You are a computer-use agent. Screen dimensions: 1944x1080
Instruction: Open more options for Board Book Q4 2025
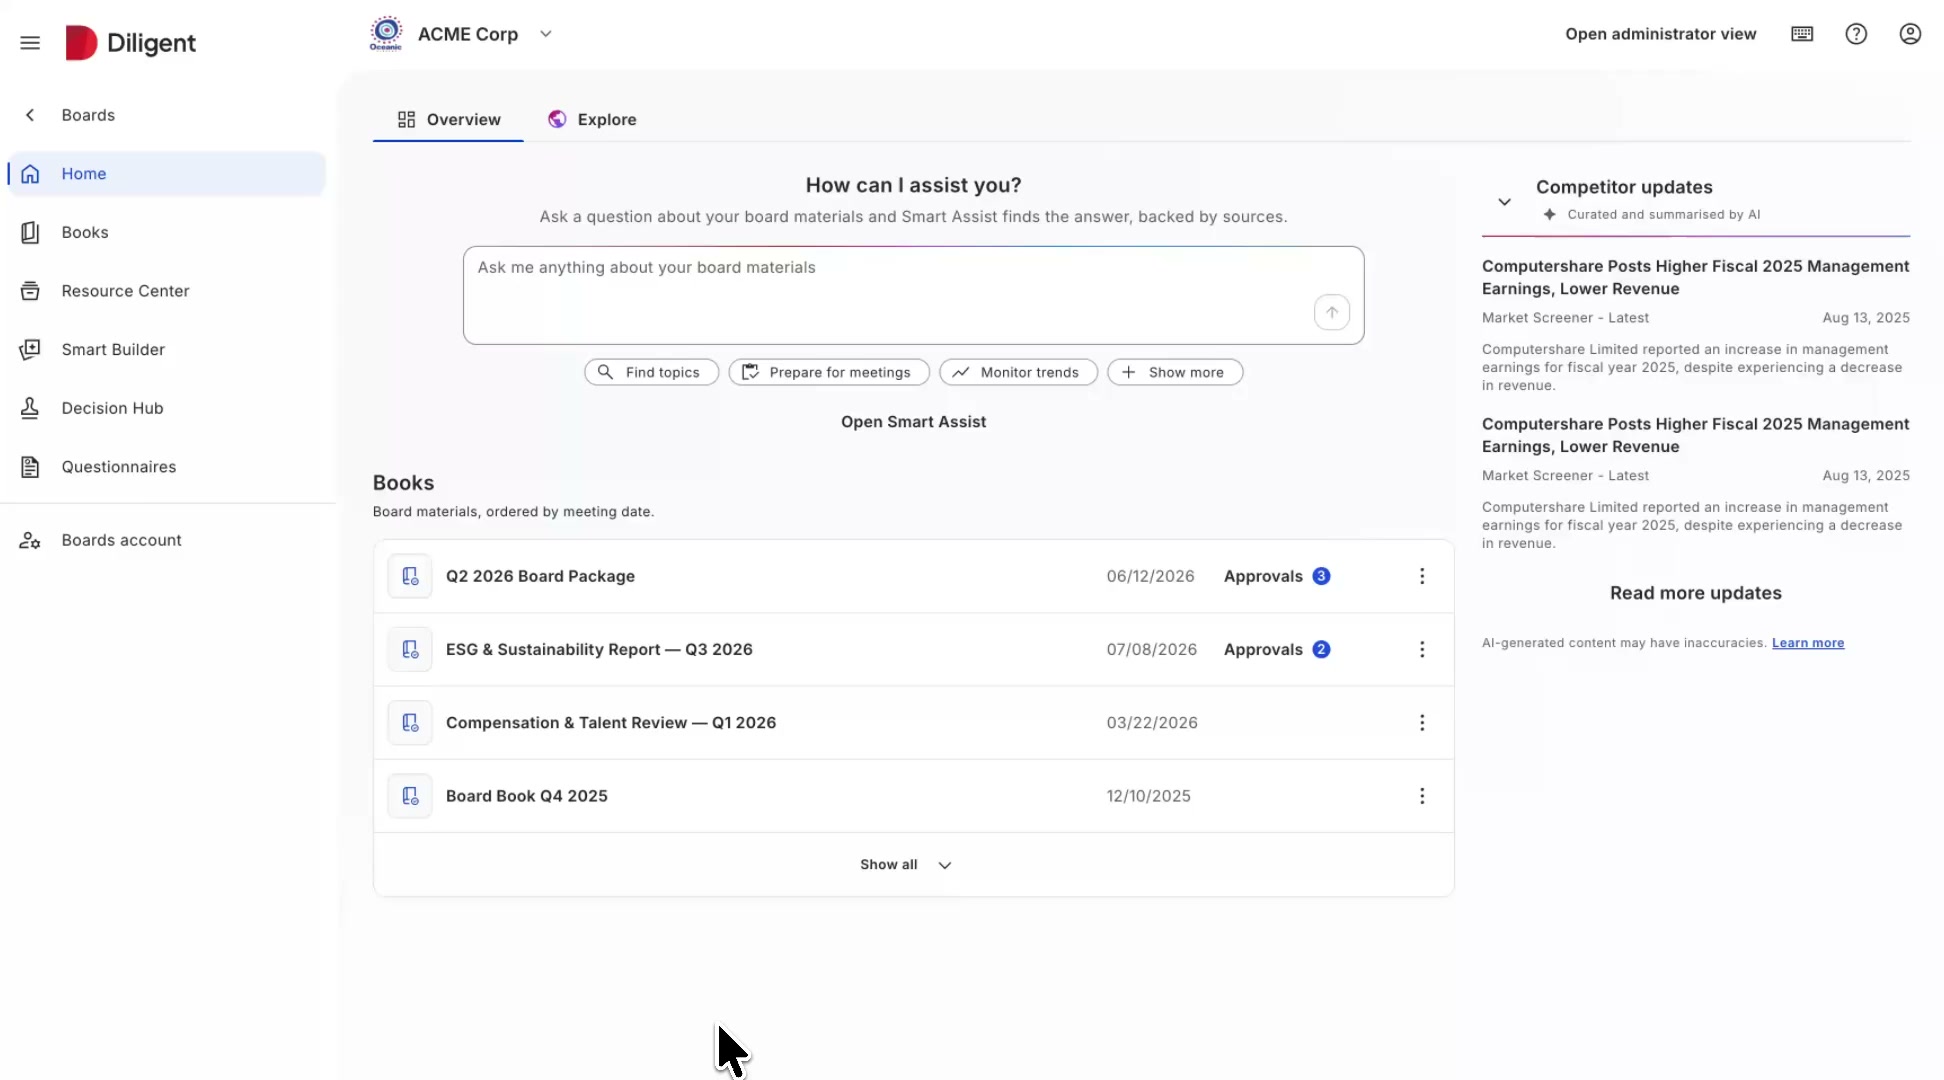[x=1422, y=796]
